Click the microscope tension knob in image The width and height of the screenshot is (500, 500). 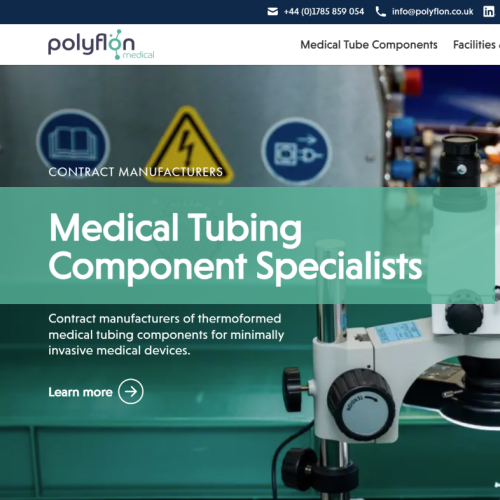point(362,405)
